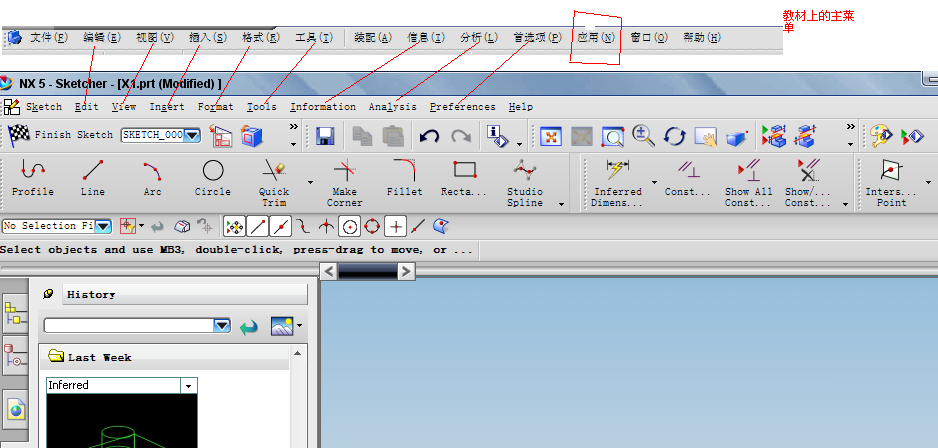This screenshot has width=938, height=448.
Task: Open the Internet Explorer sidebar tab
Action: 16,409
